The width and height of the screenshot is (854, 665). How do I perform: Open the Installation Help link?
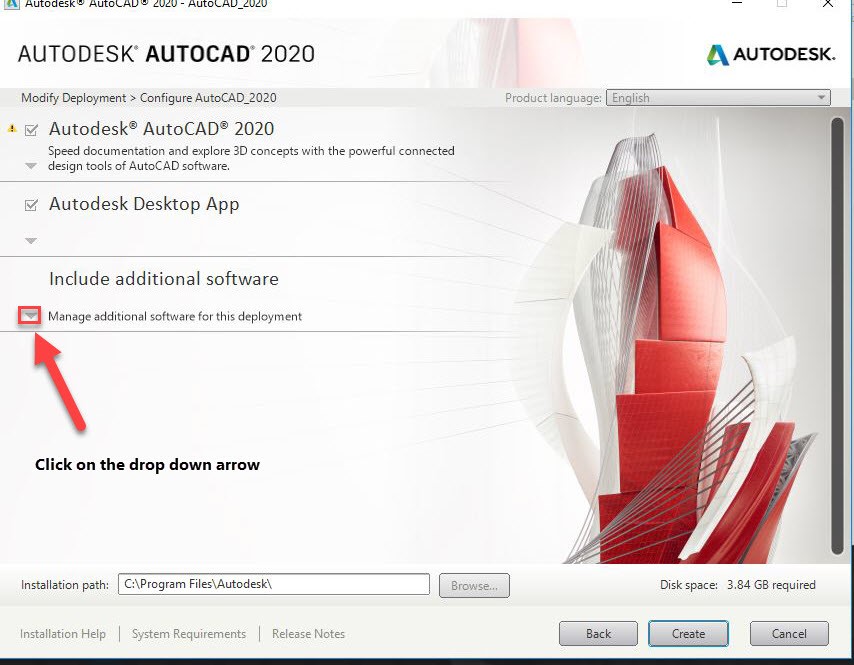pyautogui.click(x=63, y=634)
